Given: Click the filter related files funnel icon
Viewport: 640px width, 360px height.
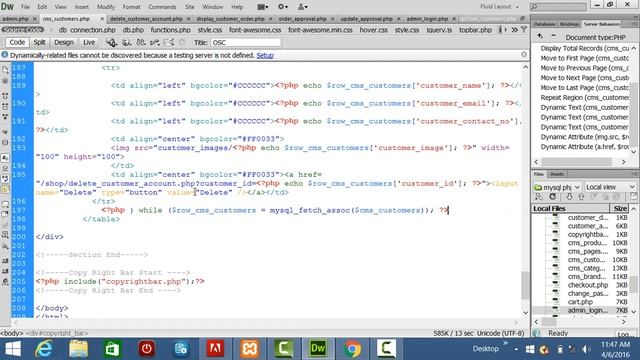Looking at the screenshot, I should pos(524,30).
